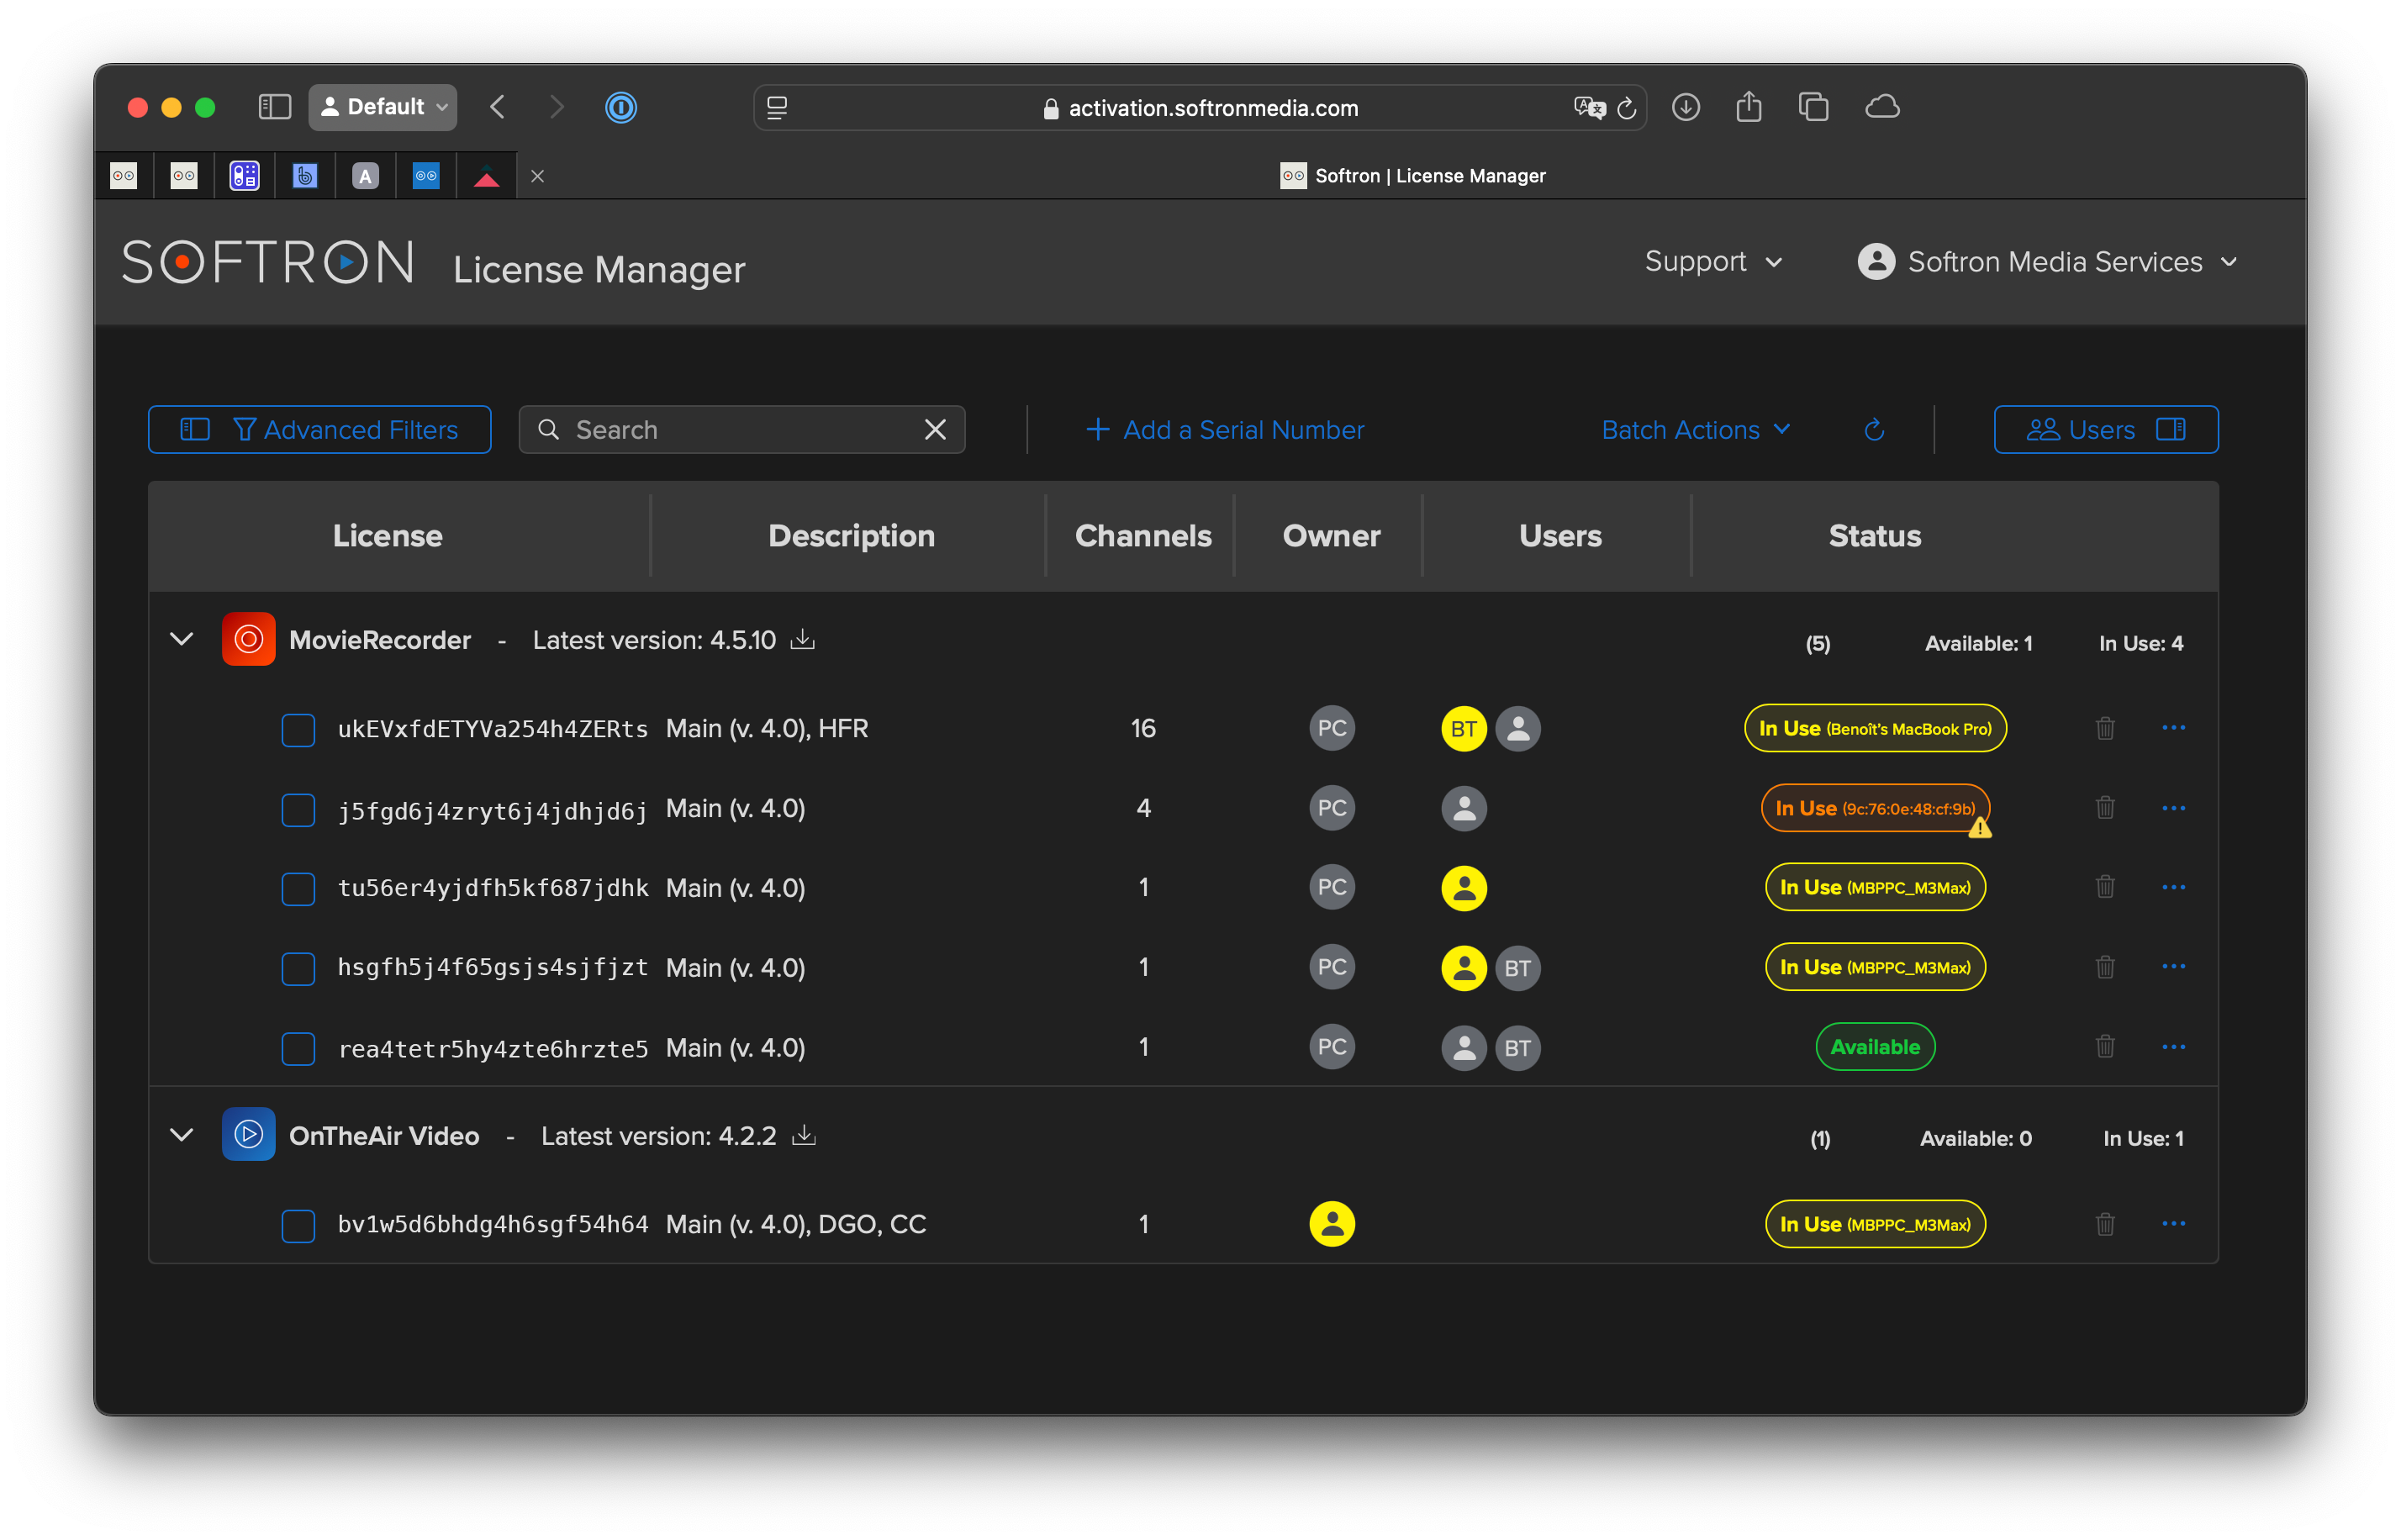Switch to the pinned tab with letter A
The height and width of the screenshot is (1540, 2401).
tap(365, 176)
